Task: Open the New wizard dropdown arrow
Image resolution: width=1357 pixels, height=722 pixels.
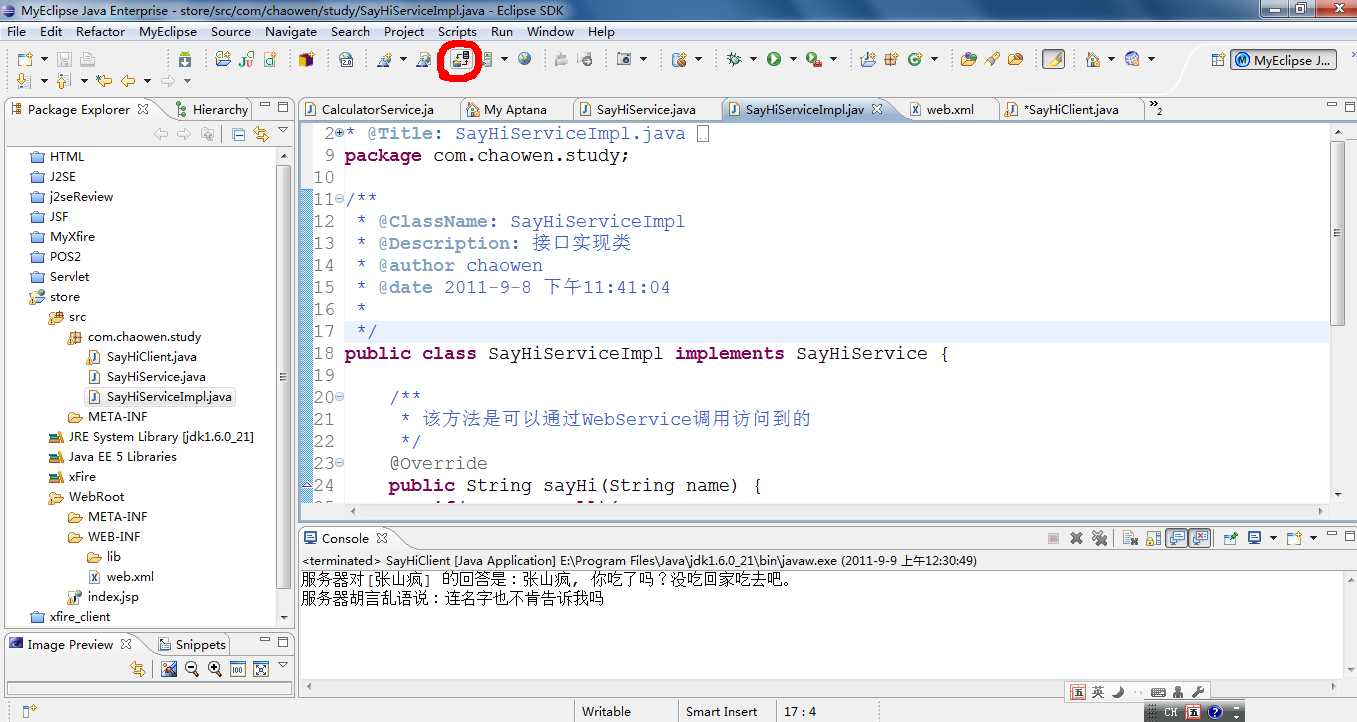Action: click(43, 60)
